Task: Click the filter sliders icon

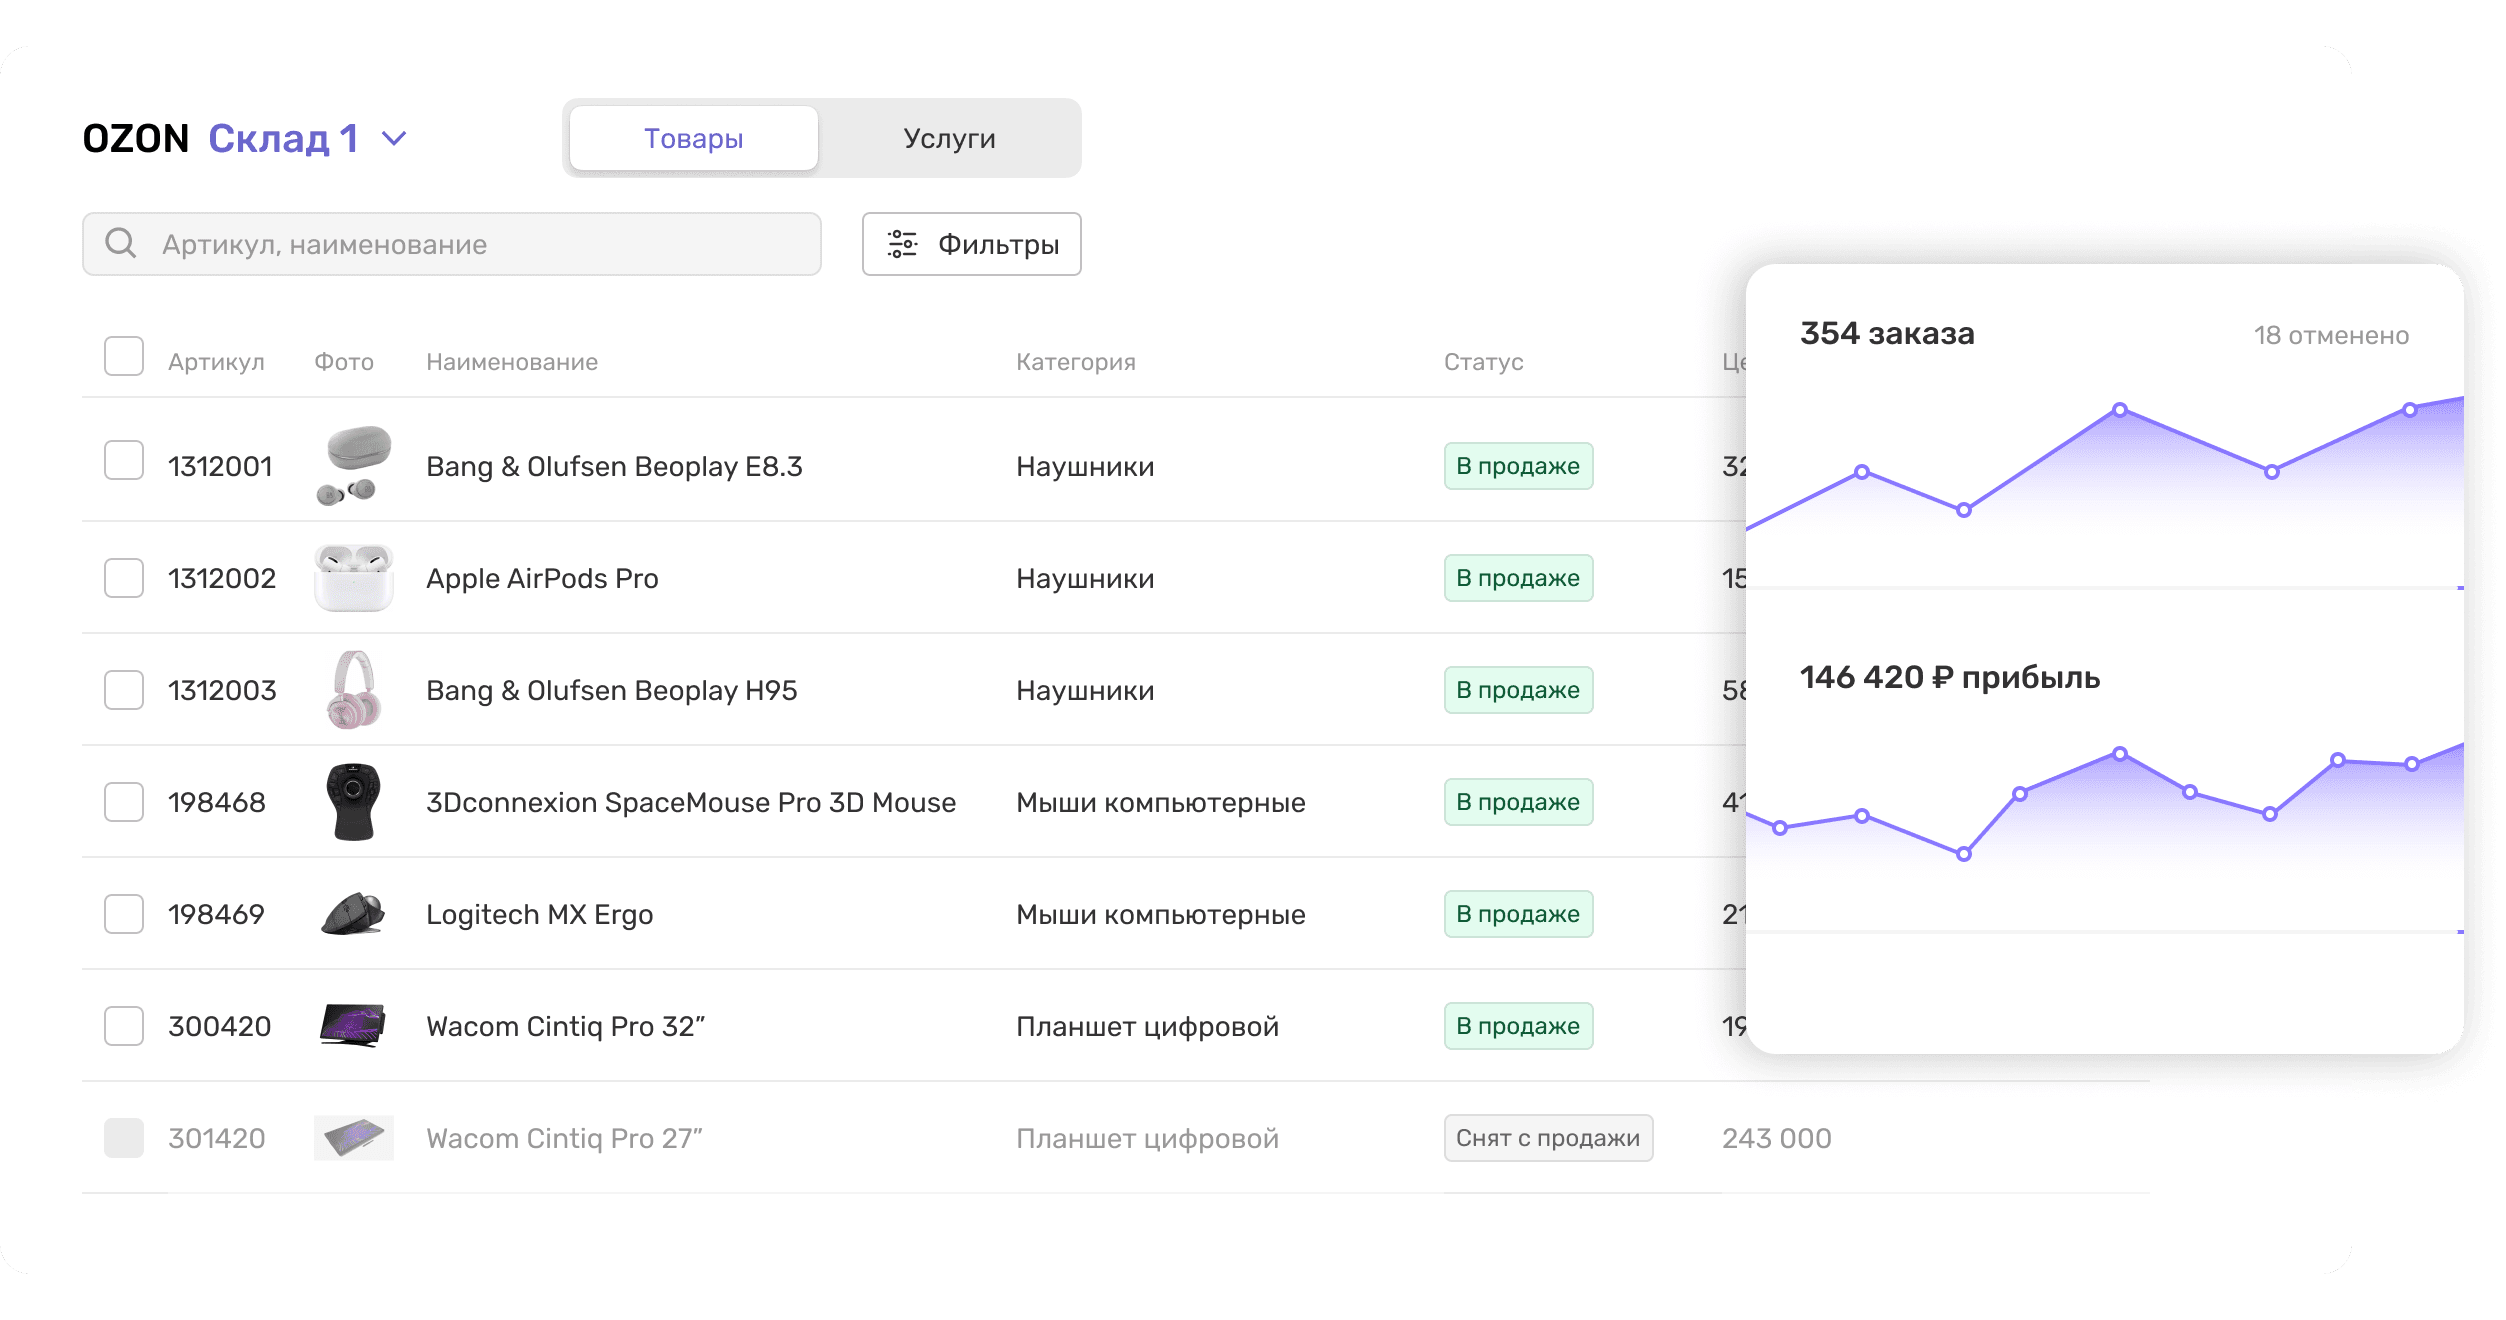Action: 902,244
